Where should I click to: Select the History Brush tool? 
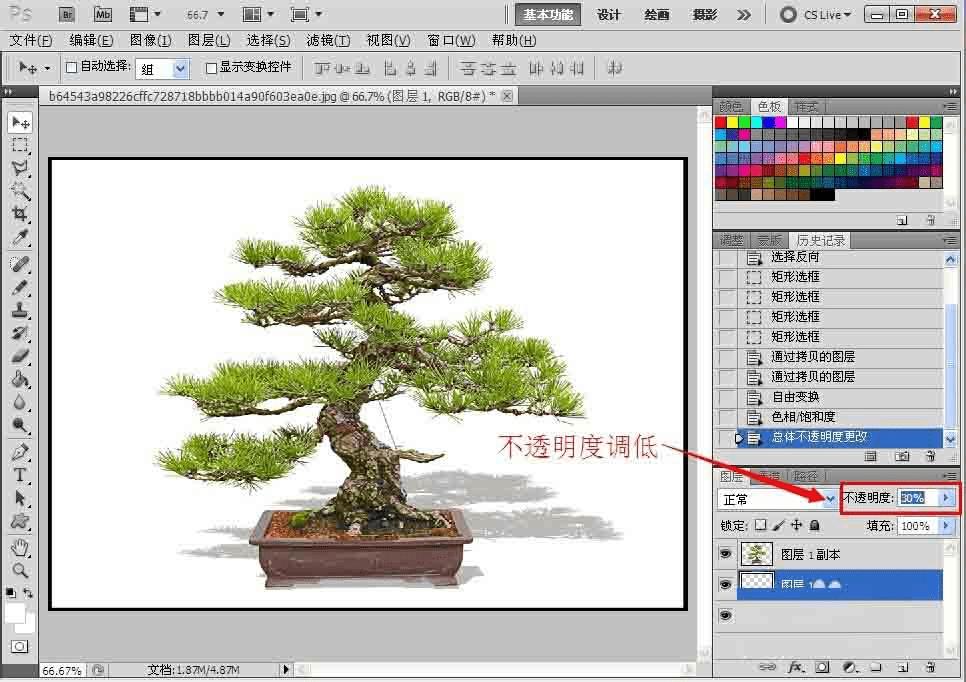tap(20, 333)
